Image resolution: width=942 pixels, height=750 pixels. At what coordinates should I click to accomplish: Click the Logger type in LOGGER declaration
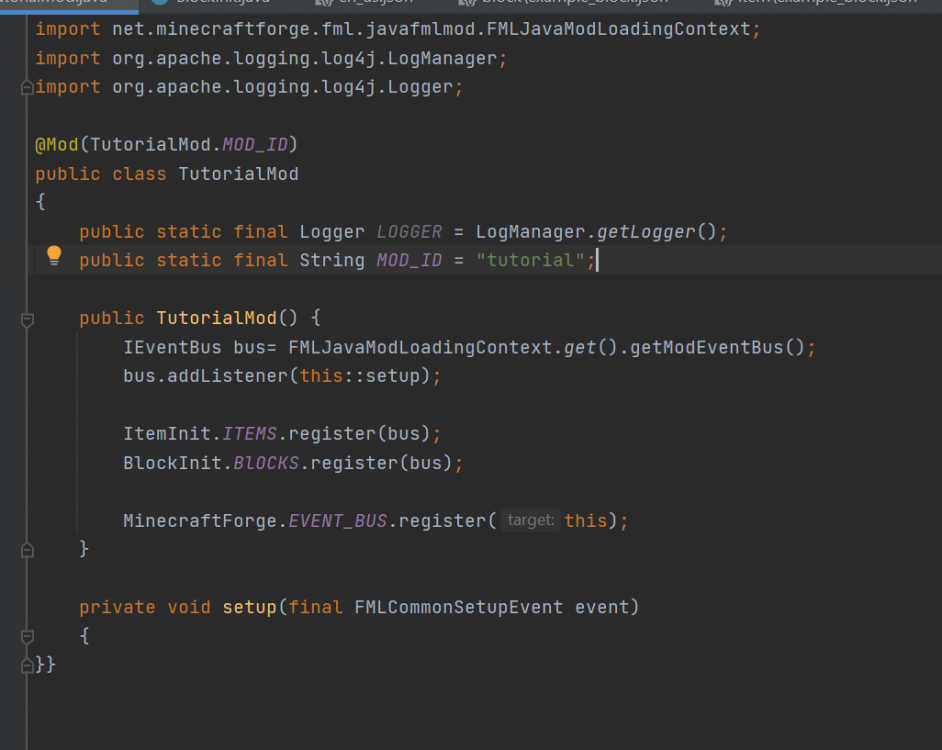click(332, 231)
